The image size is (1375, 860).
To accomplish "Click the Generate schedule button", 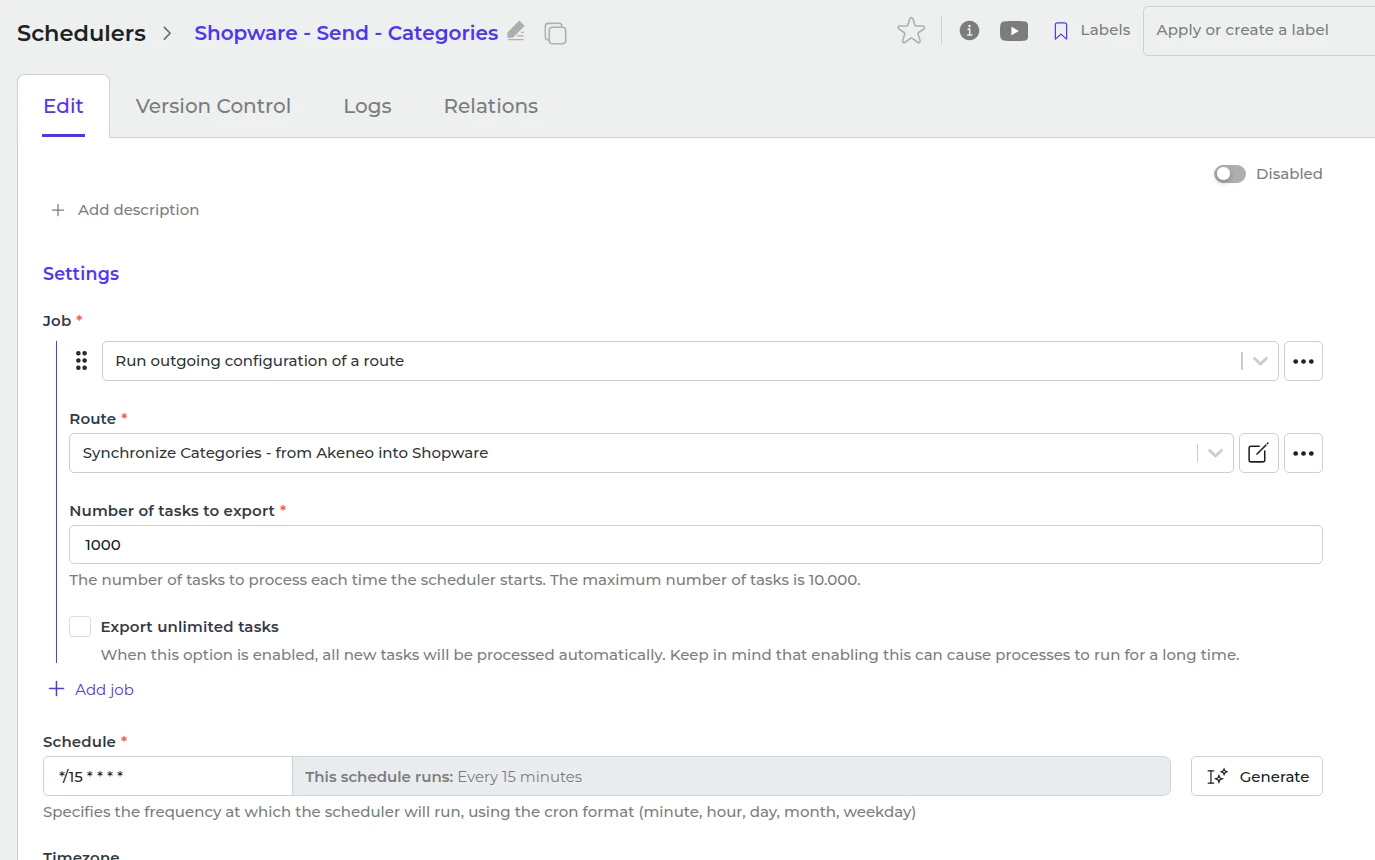I will click(x=1257, y=776).
